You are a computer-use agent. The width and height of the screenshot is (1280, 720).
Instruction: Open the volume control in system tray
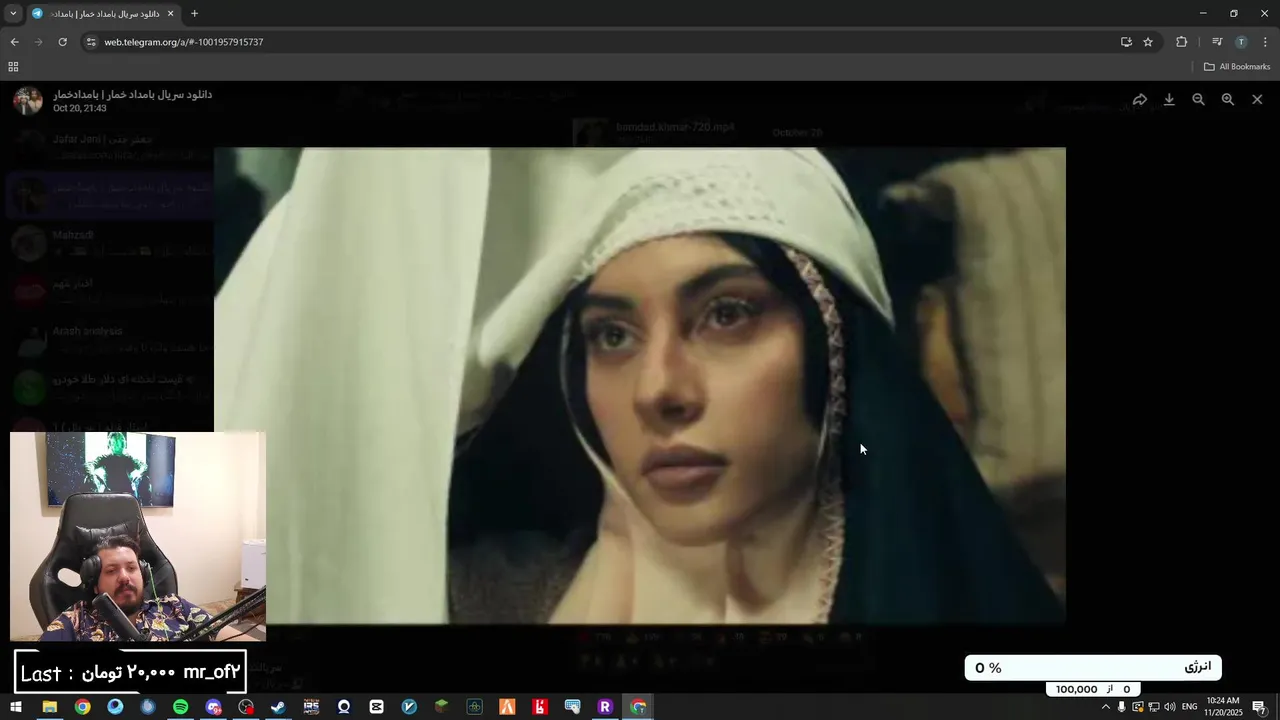tap(1169, 707)
